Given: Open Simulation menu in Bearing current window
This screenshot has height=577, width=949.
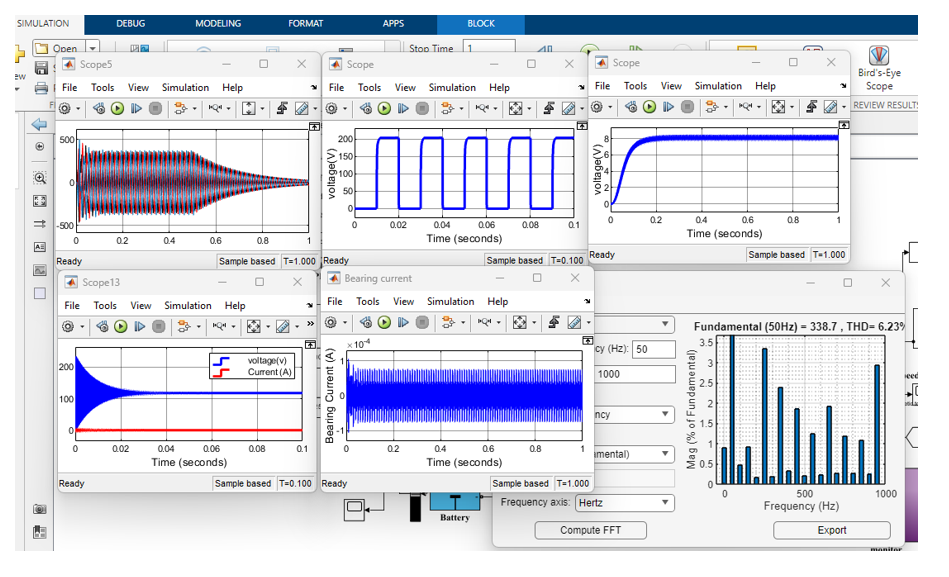Looking at the screenshot, I should (x=450, y=302).
